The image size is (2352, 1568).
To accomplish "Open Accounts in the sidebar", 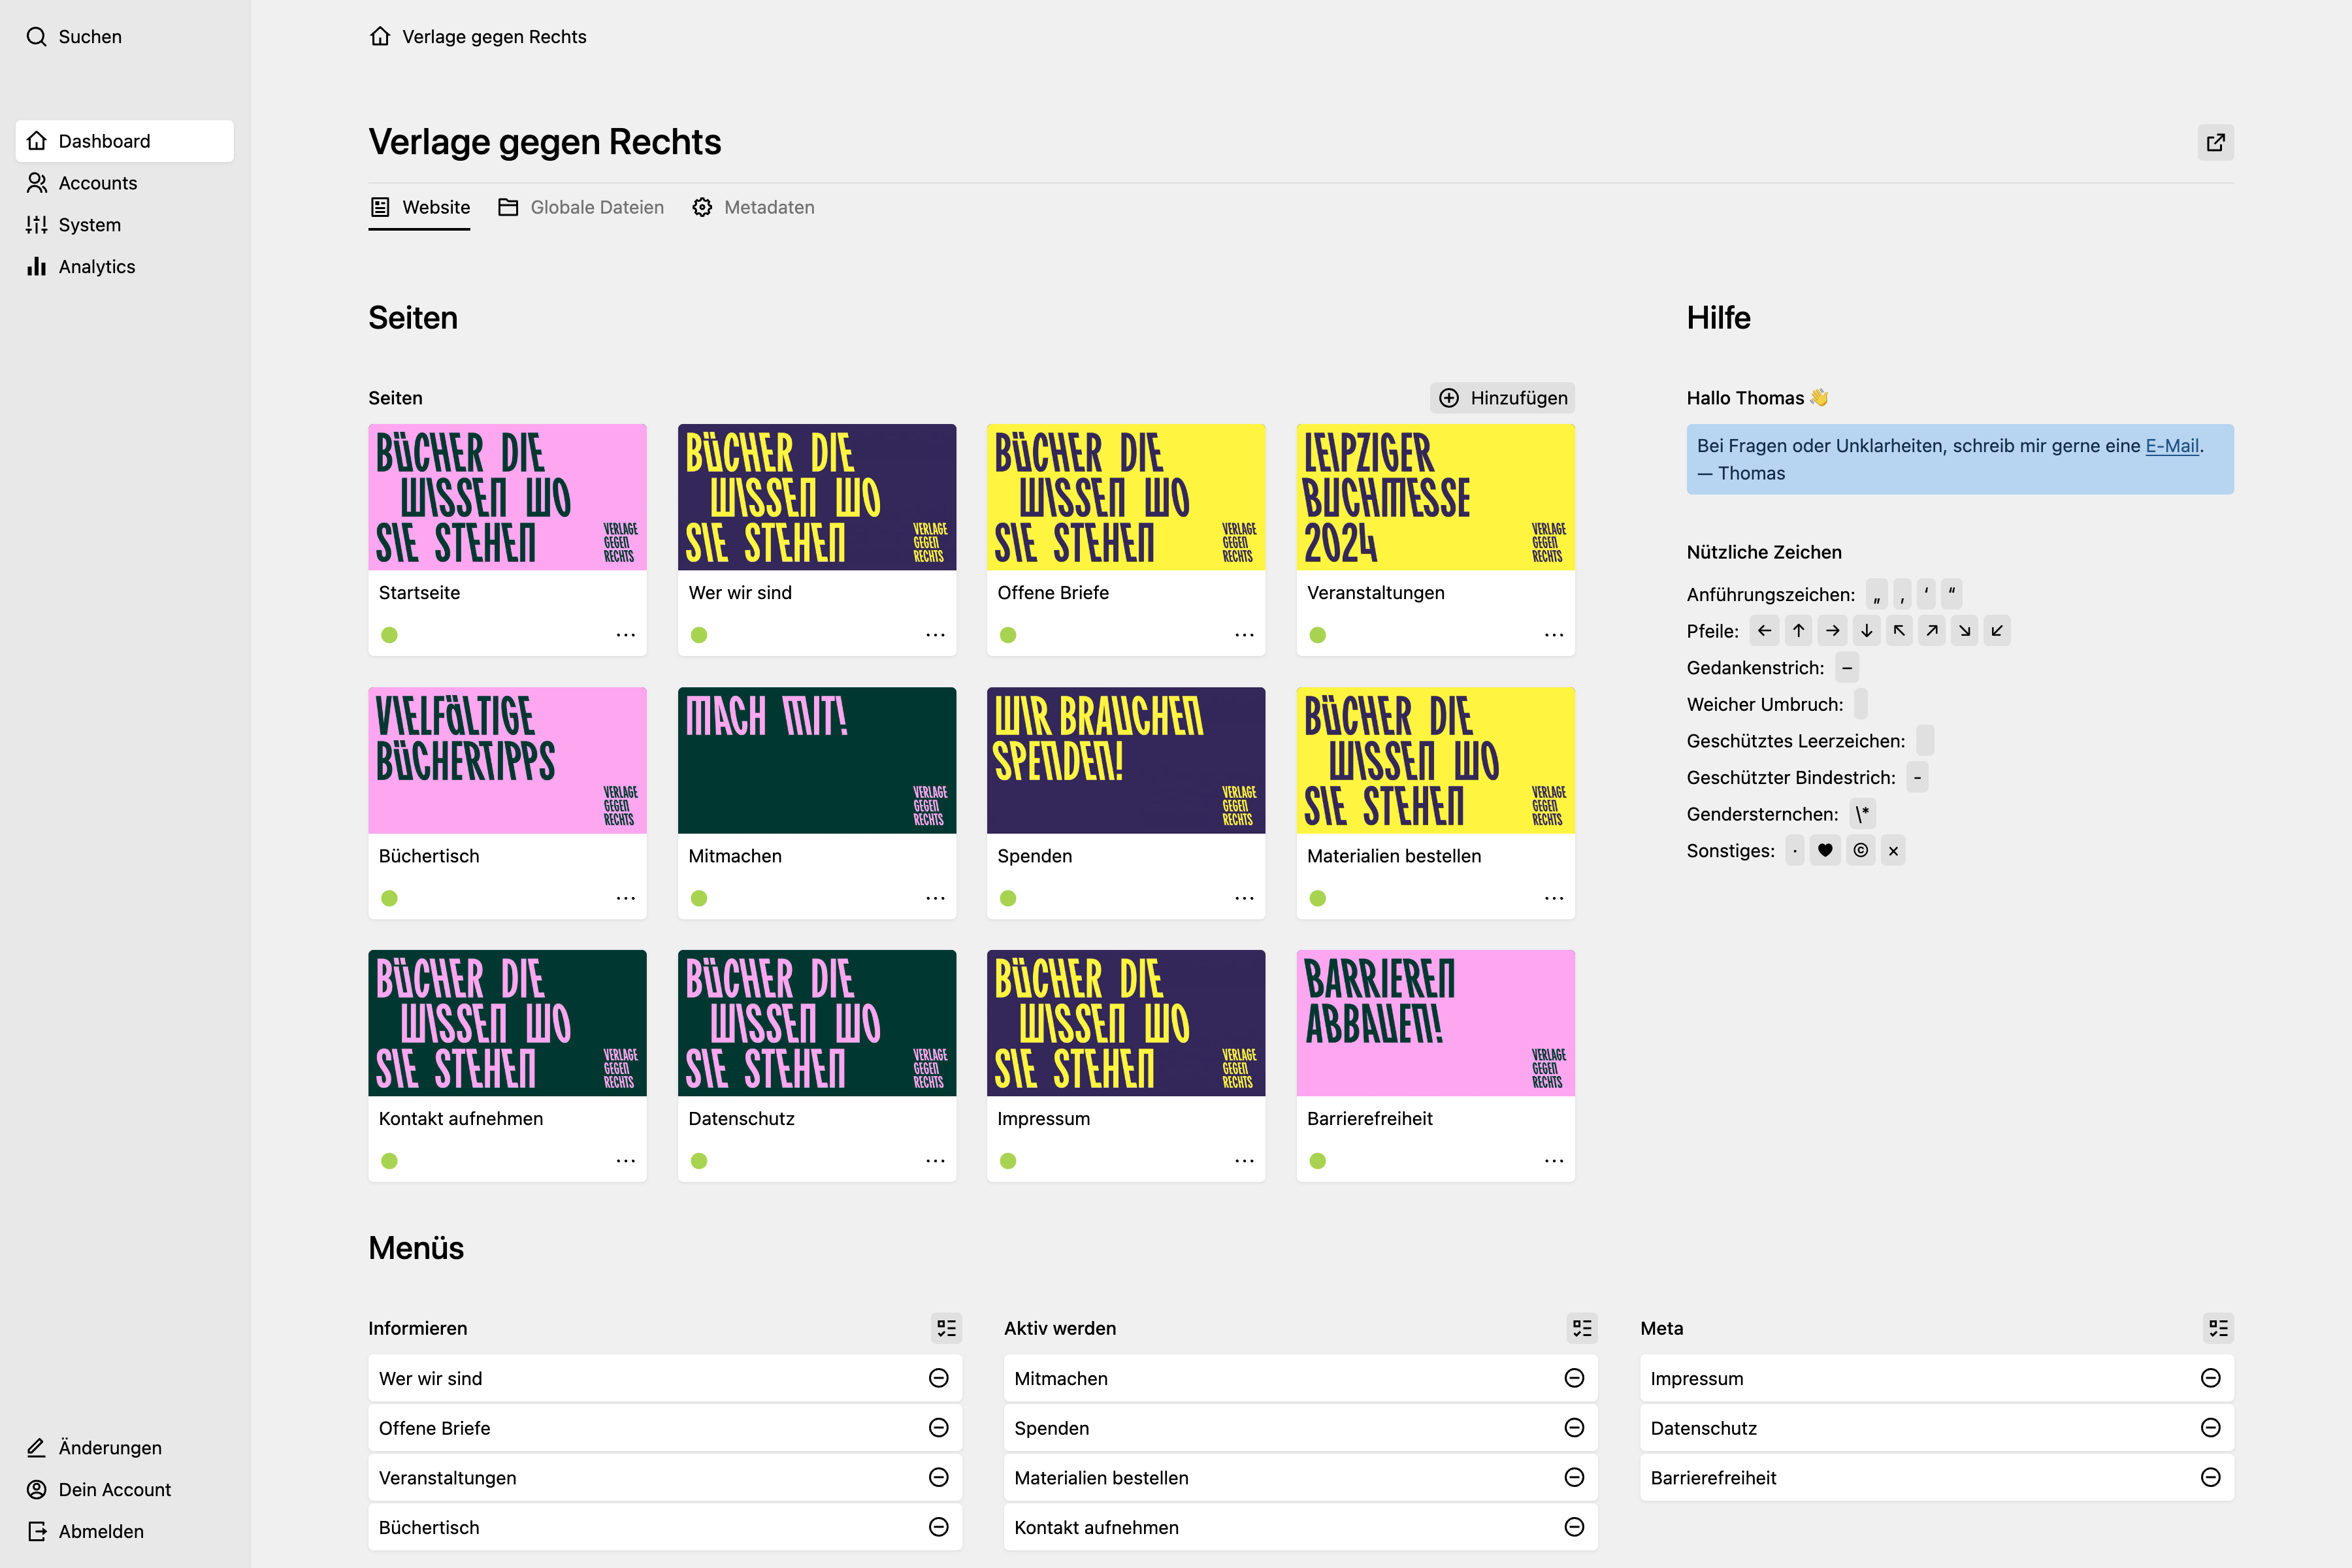I will point(125,183).
